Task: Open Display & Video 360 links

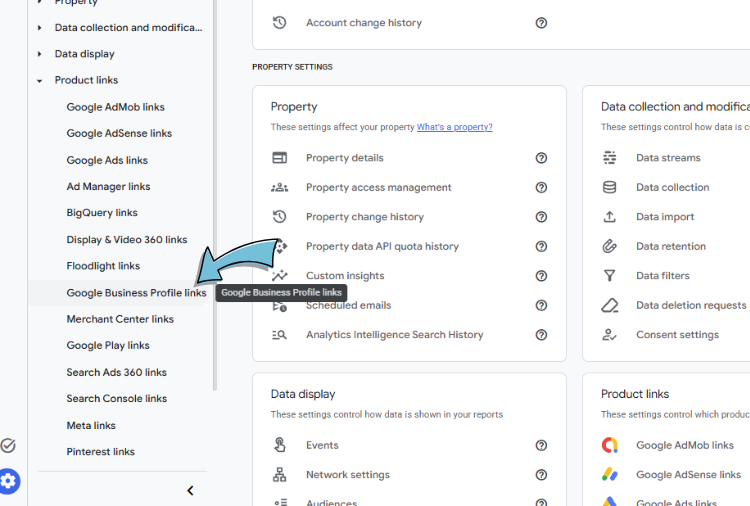Action: click(127, 240)
